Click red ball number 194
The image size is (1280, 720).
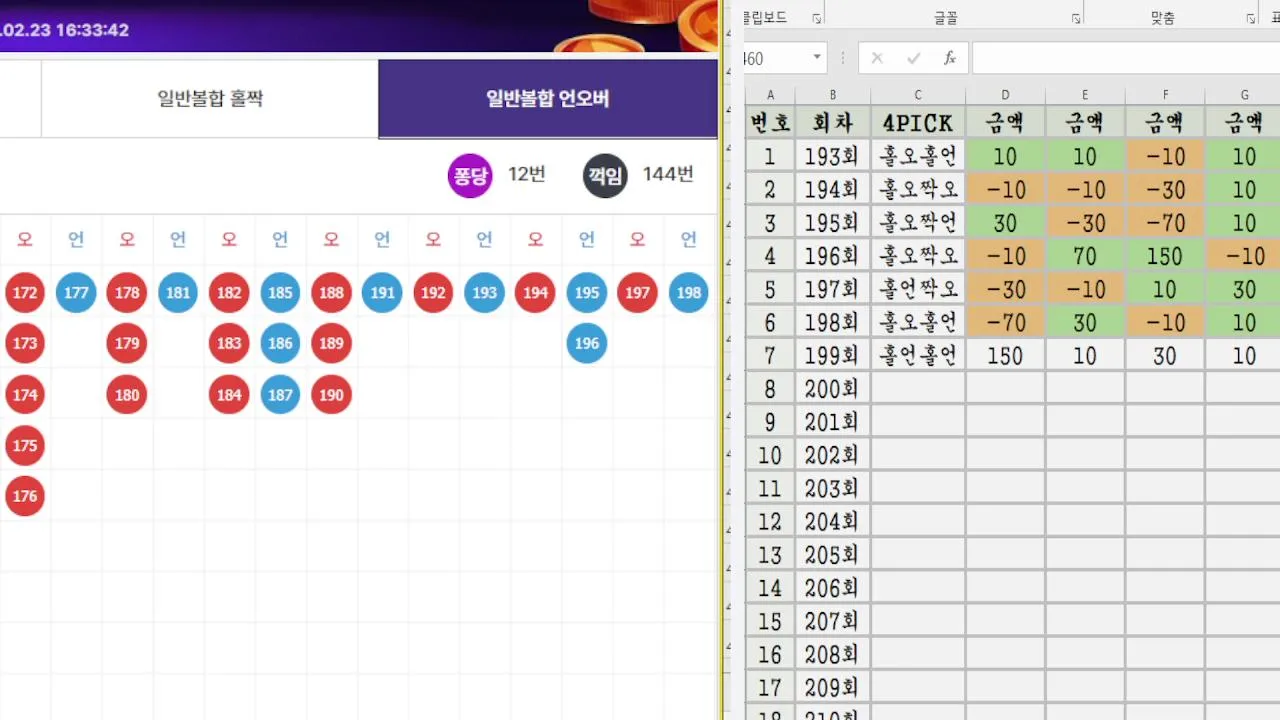(x=535, y=293)
